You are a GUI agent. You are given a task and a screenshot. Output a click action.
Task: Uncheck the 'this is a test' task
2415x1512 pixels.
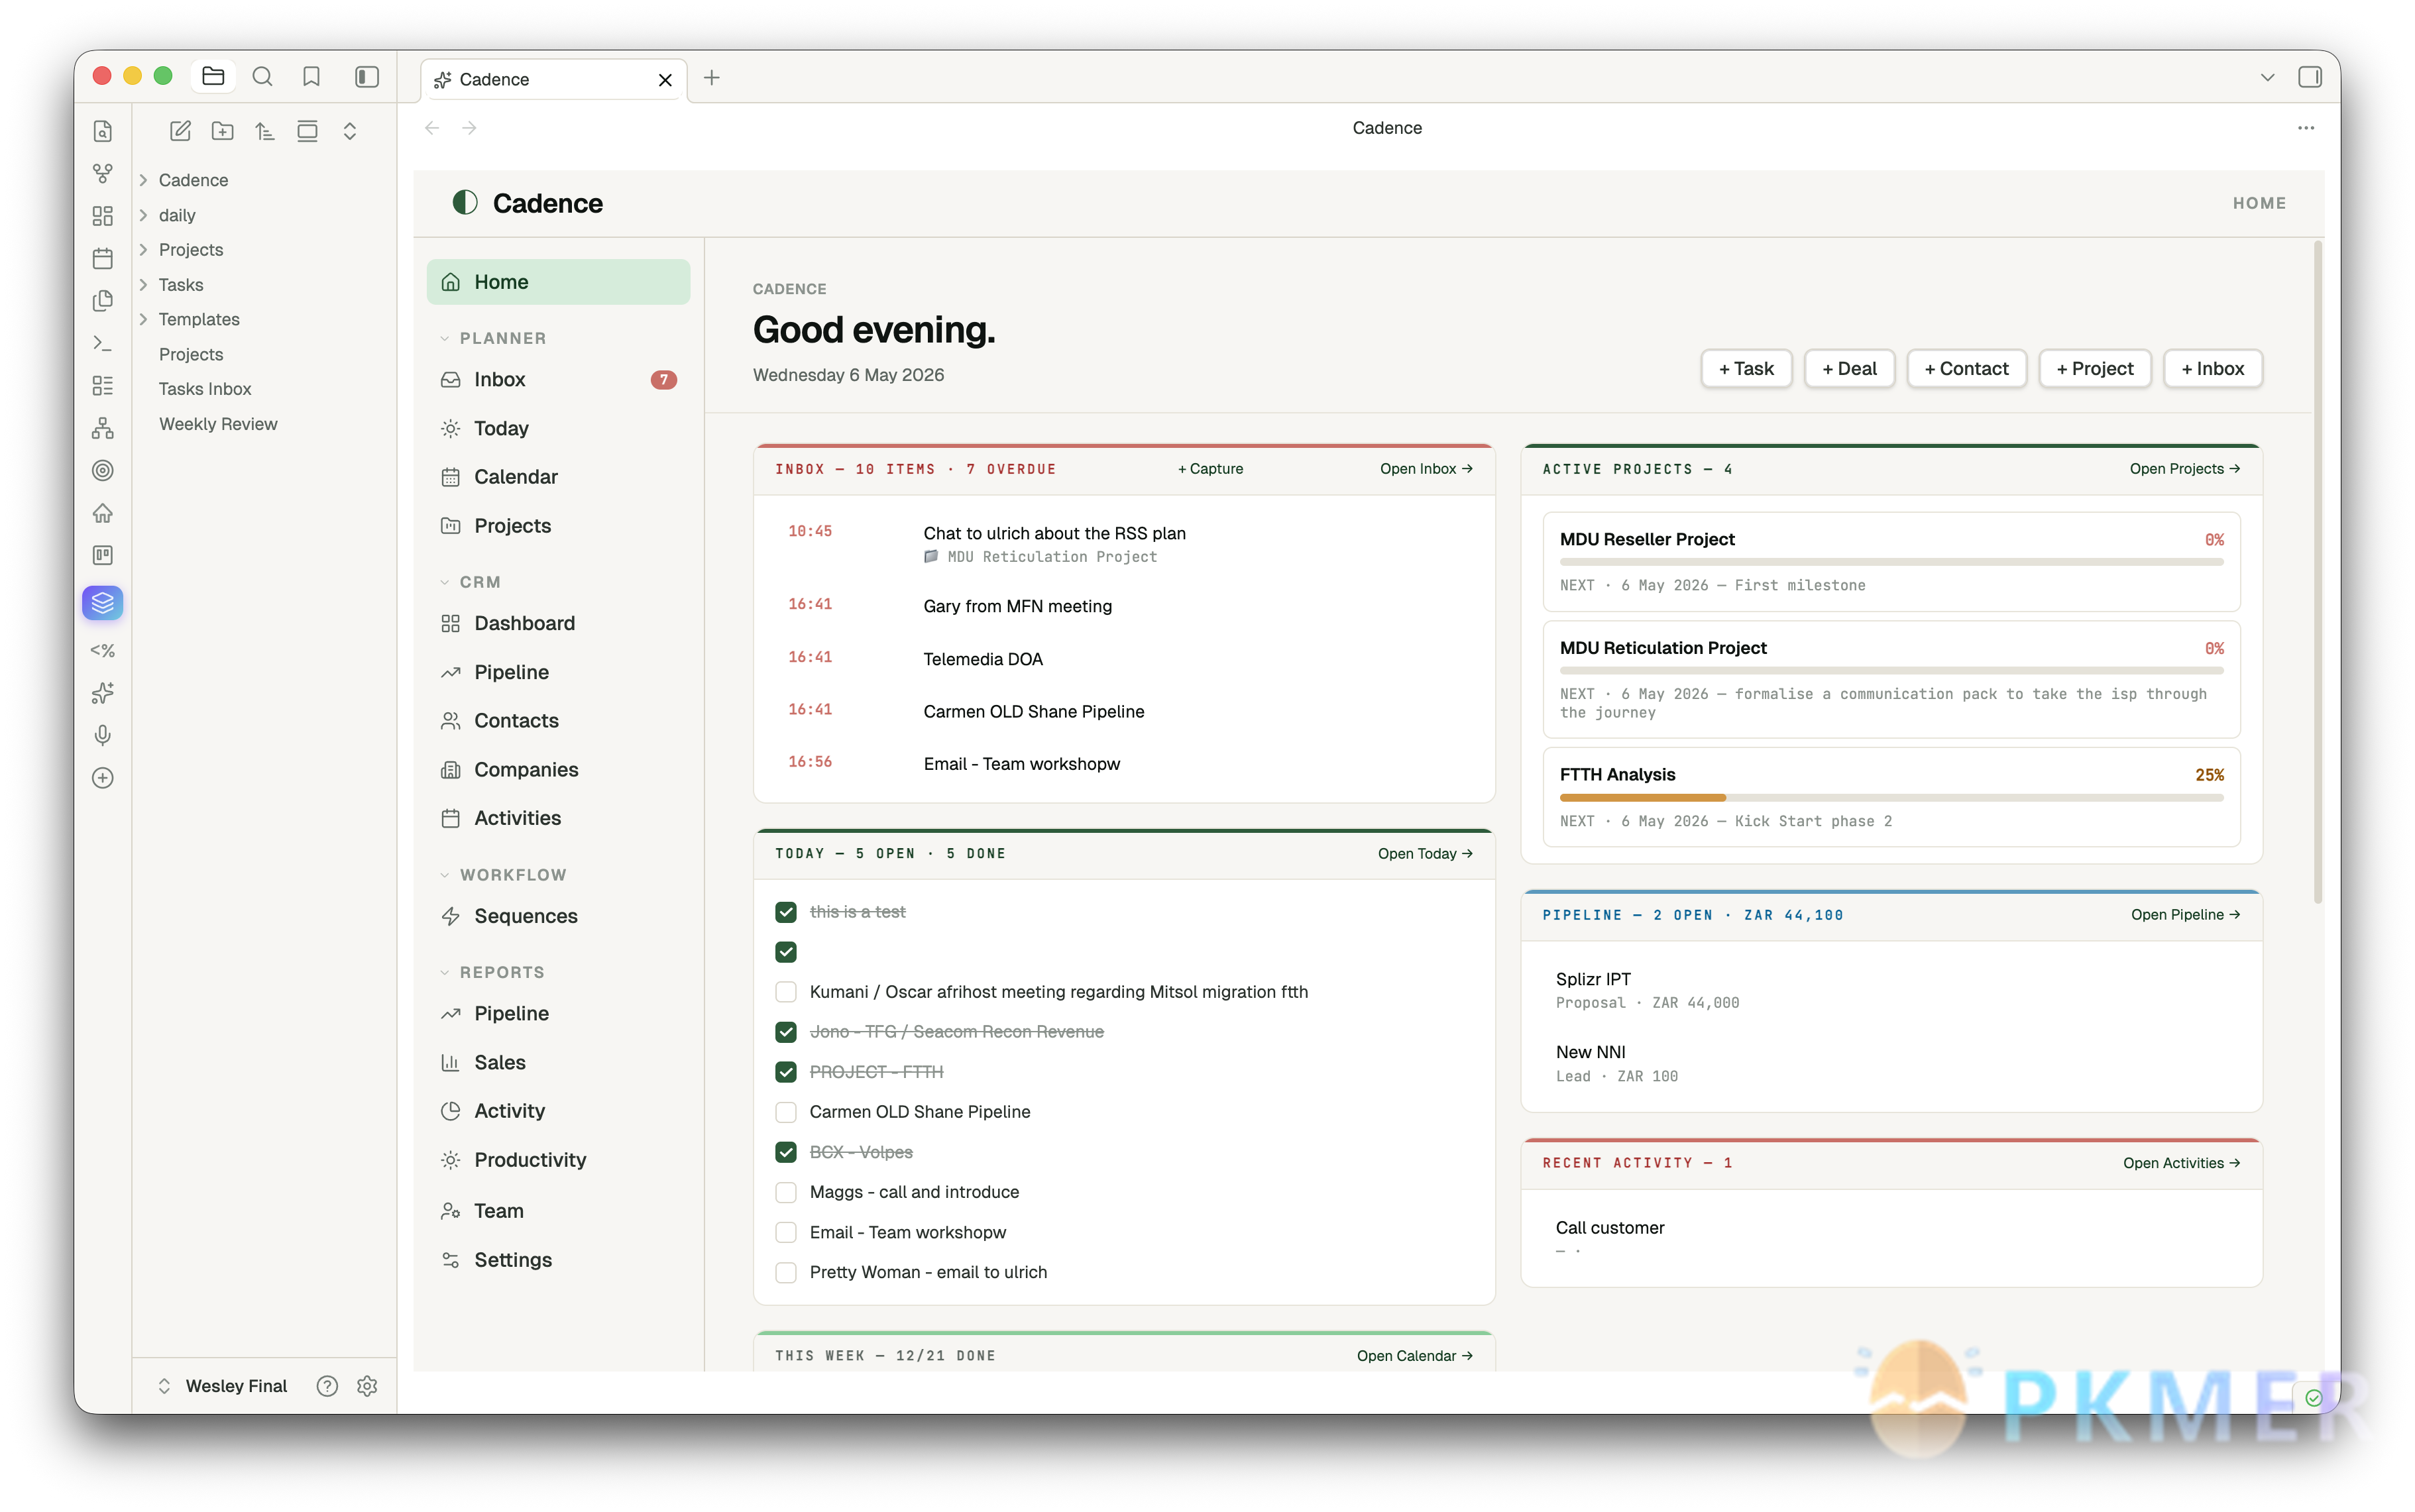pos(786,912)
